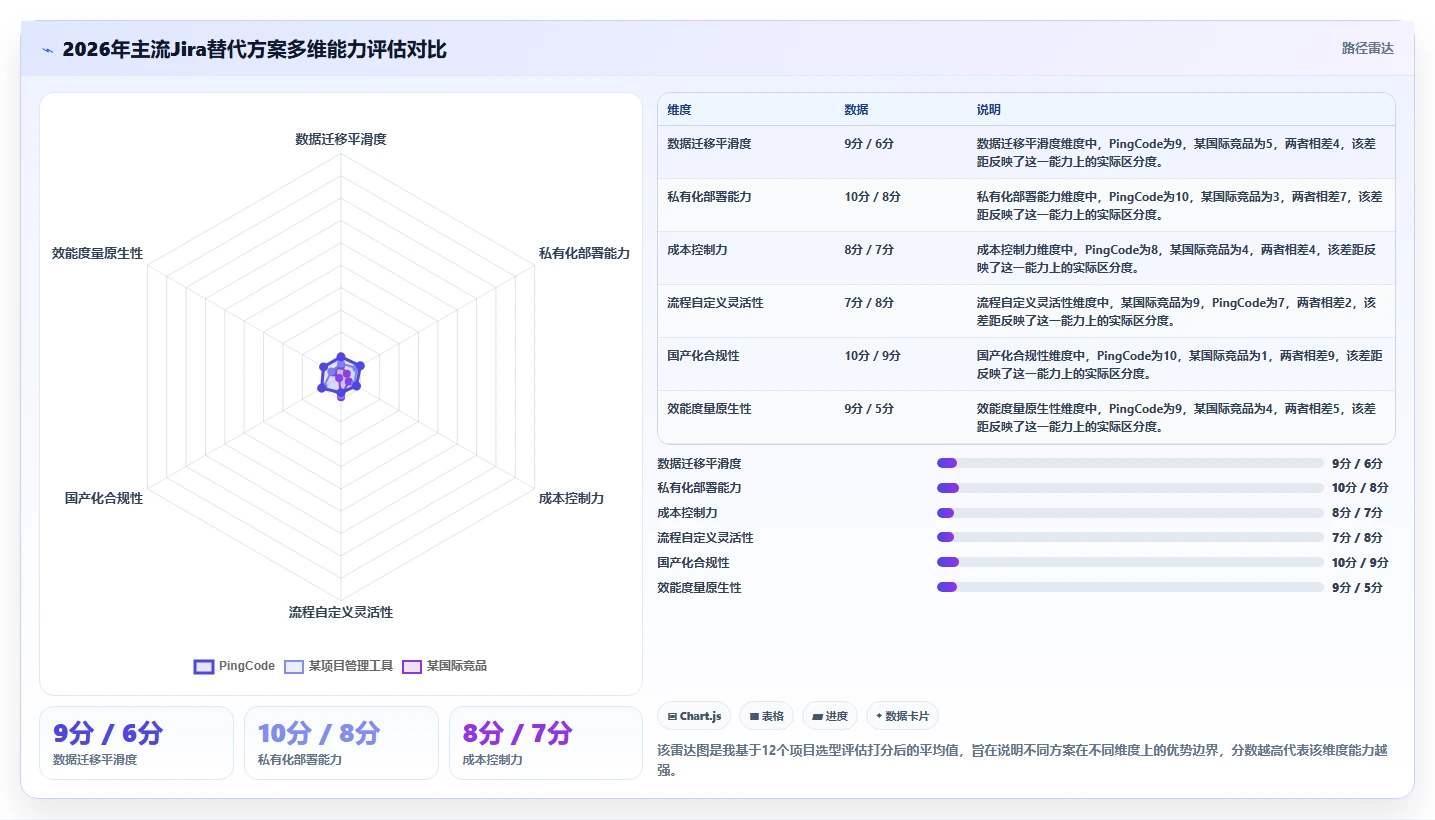1435x820 pixels.
Task: Select table row cell 成本控制力
Action: pos(697,250)
